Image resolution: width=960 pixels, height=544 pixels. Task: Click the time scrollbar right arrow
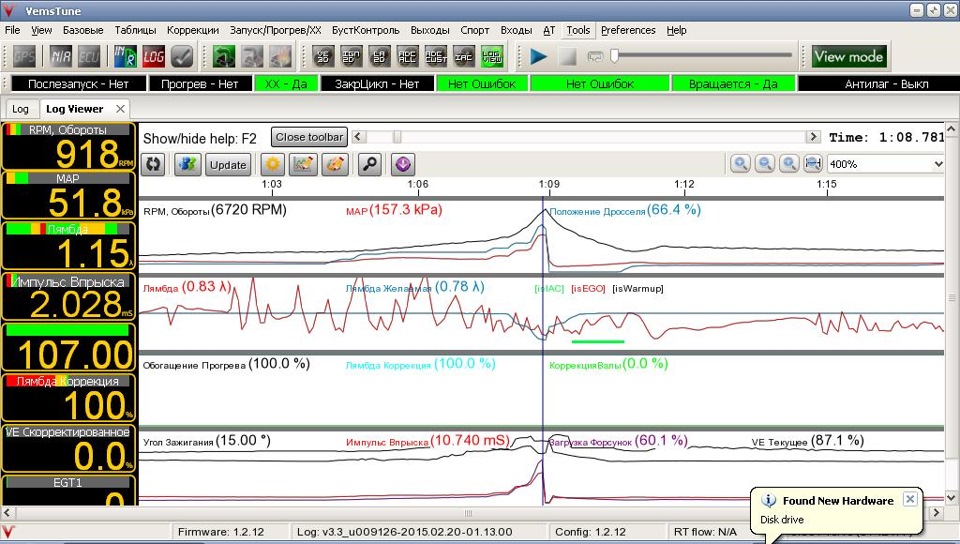(x=813, y=137)
